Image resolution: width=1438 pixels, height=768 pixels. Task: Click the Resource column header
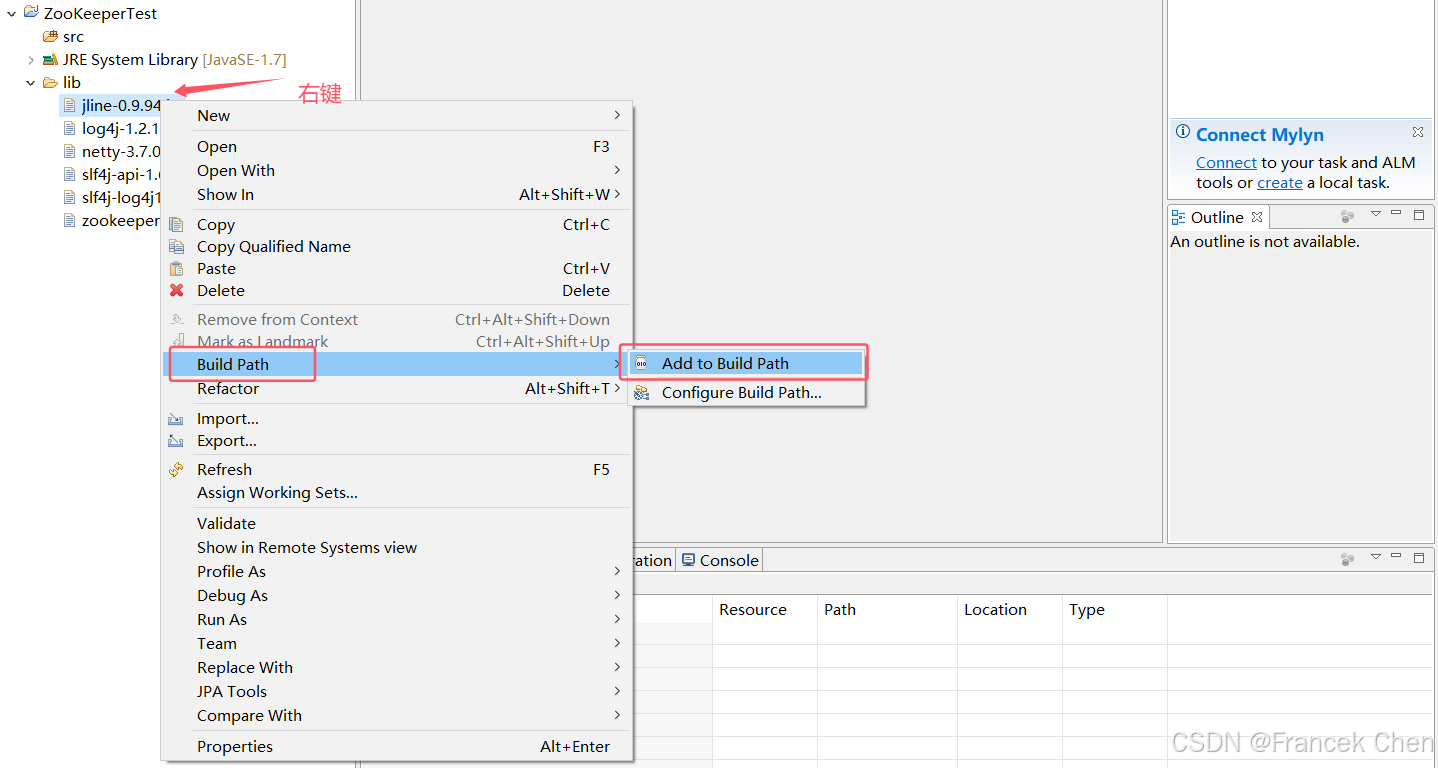[753, 610]
